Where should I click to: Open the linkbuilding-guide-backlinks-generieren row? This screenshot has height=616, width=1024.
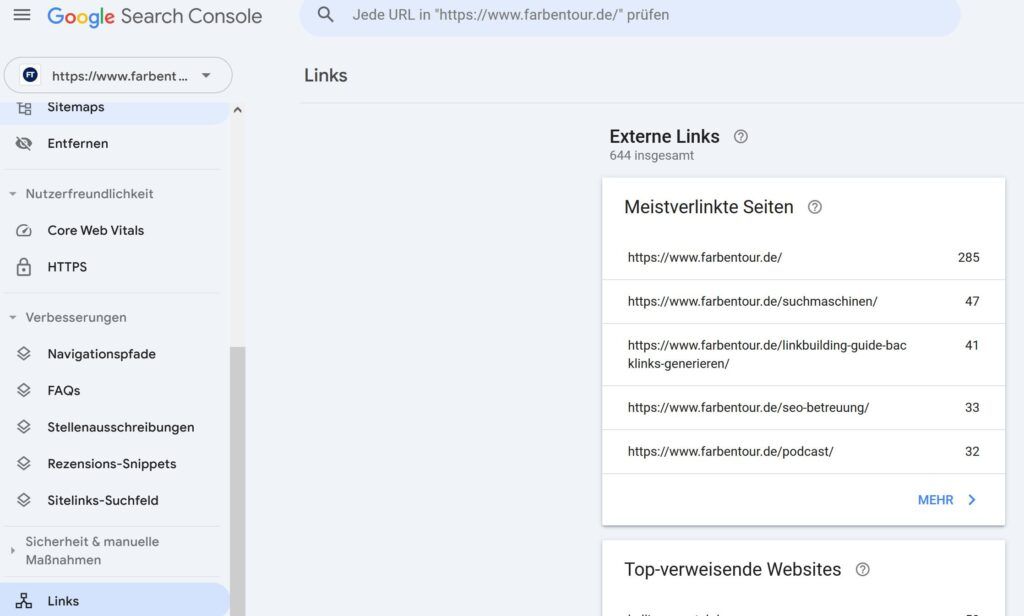click(803, 354)
